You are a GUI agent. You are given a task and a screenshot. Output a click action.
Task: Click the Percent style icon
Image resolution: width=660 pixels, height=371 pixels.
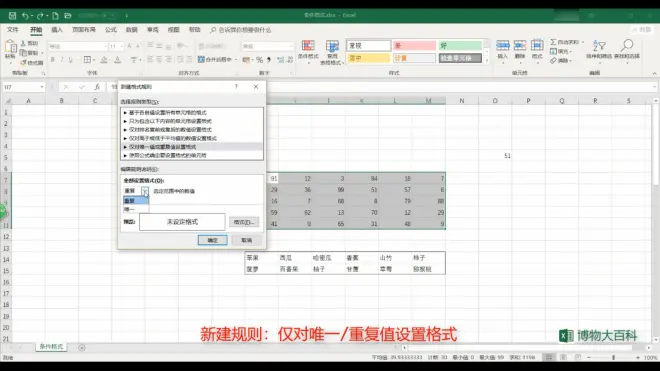click(259, 60)
